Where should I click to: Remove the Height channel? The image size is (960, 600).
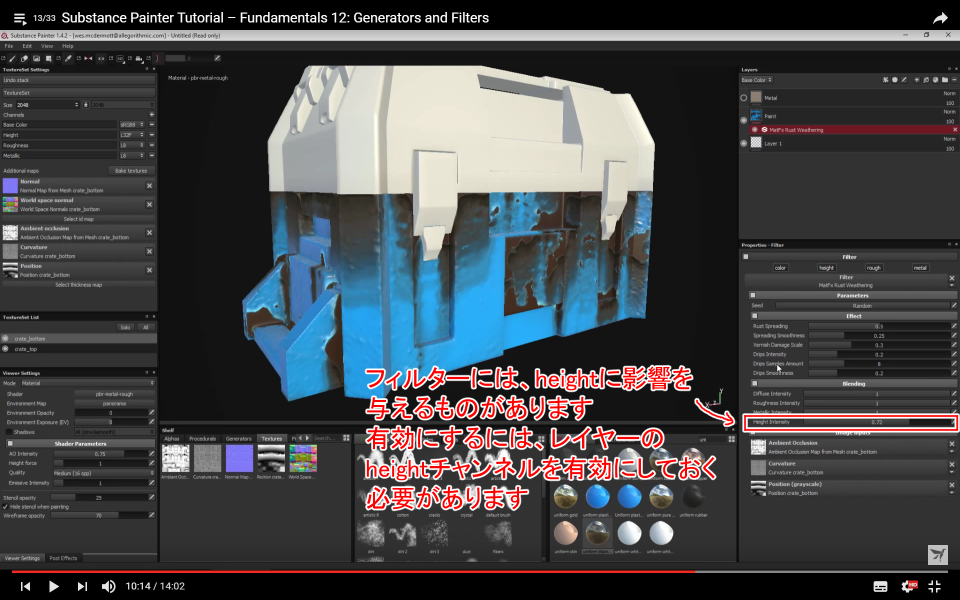[x=152, y=135]
